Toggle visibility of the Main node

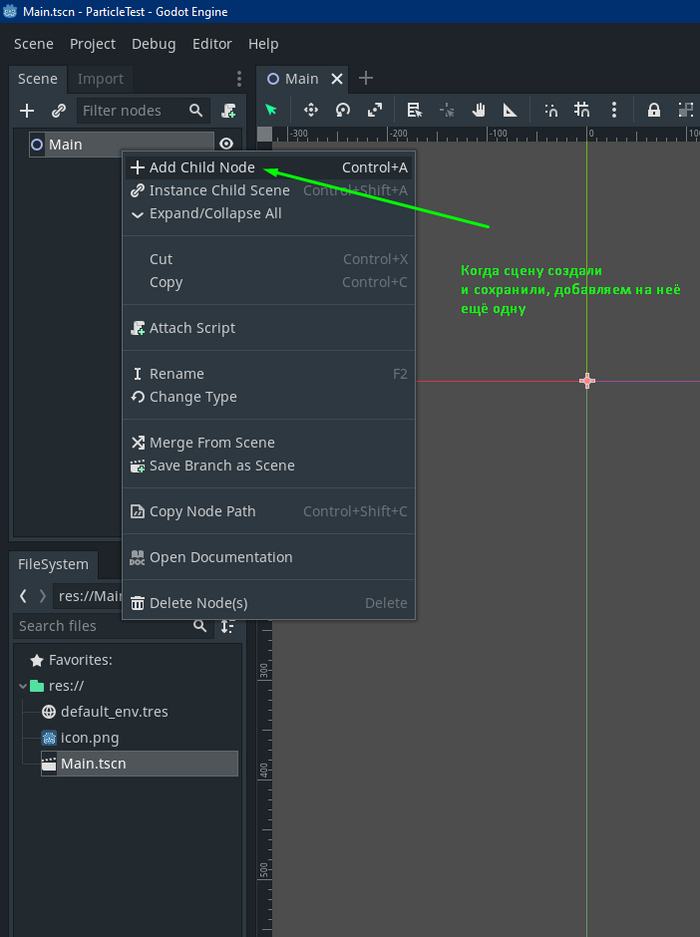226,144
